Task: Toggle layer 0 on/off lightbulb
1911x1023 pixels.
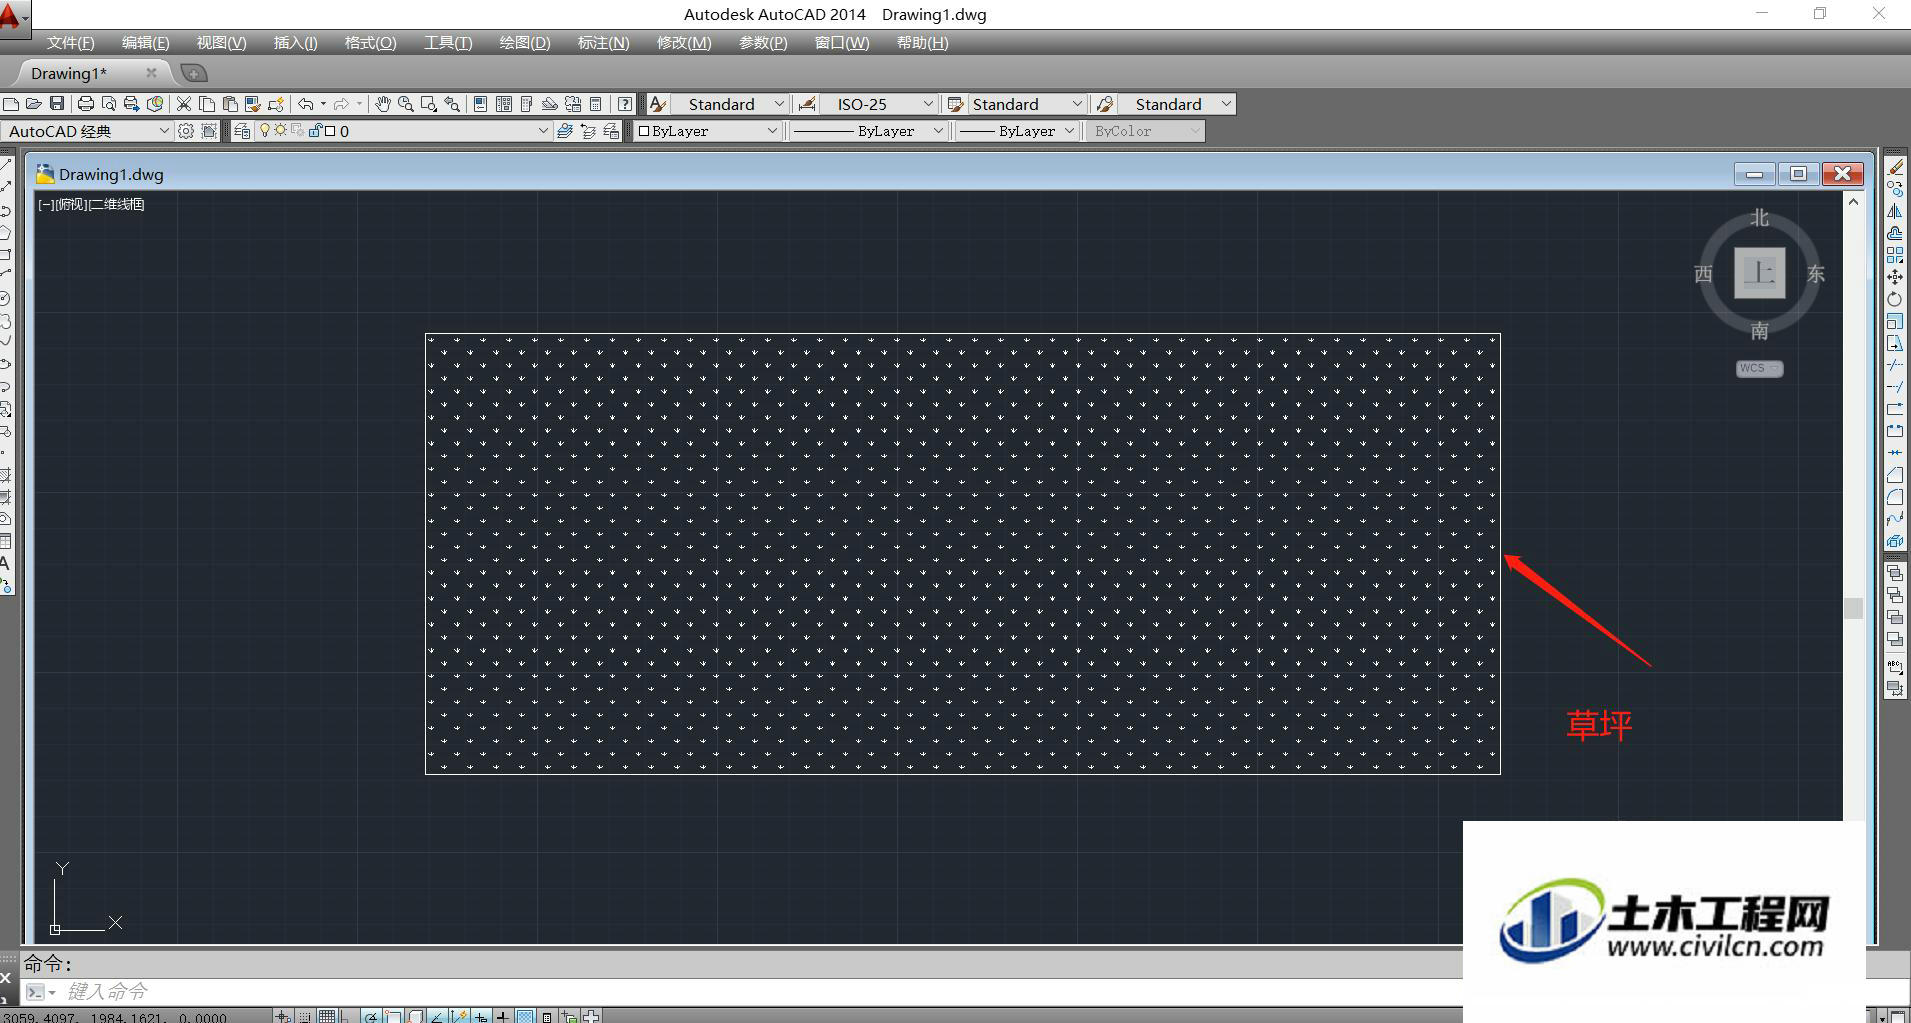Action: pyautogui.click(x=265, y=131)
